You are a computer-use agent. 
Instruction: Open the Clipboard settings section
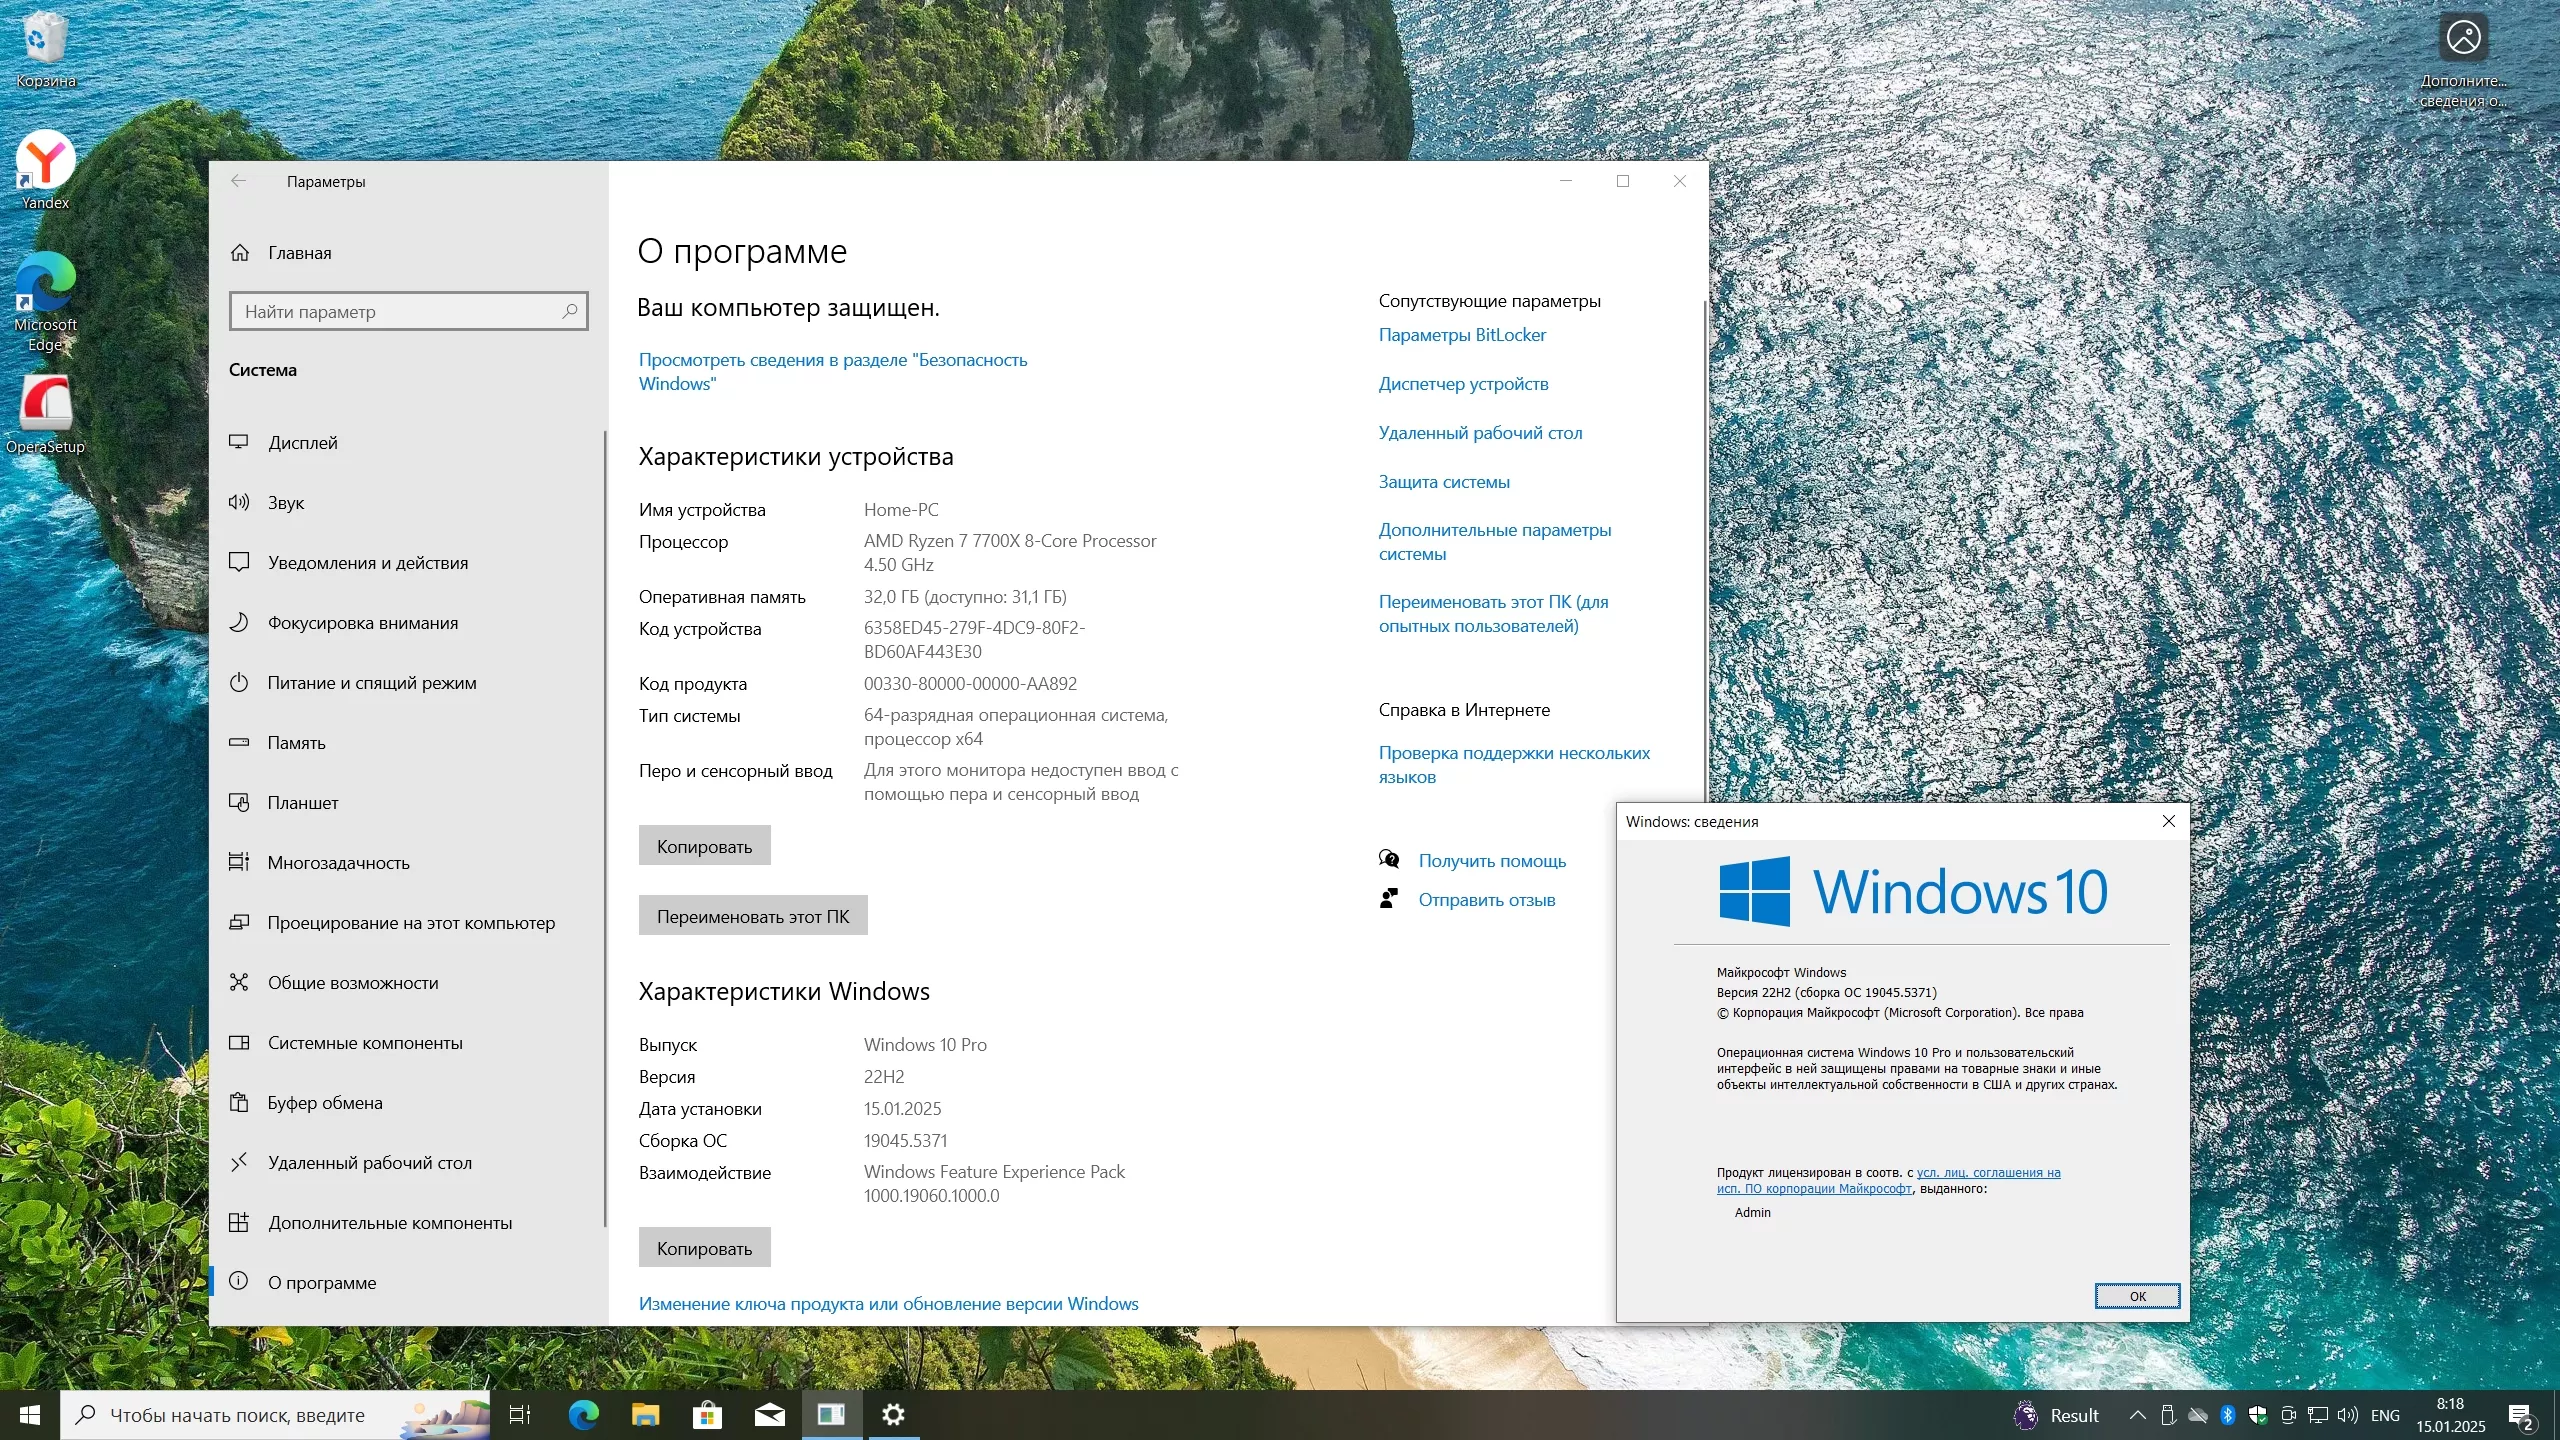(325, 1103)
